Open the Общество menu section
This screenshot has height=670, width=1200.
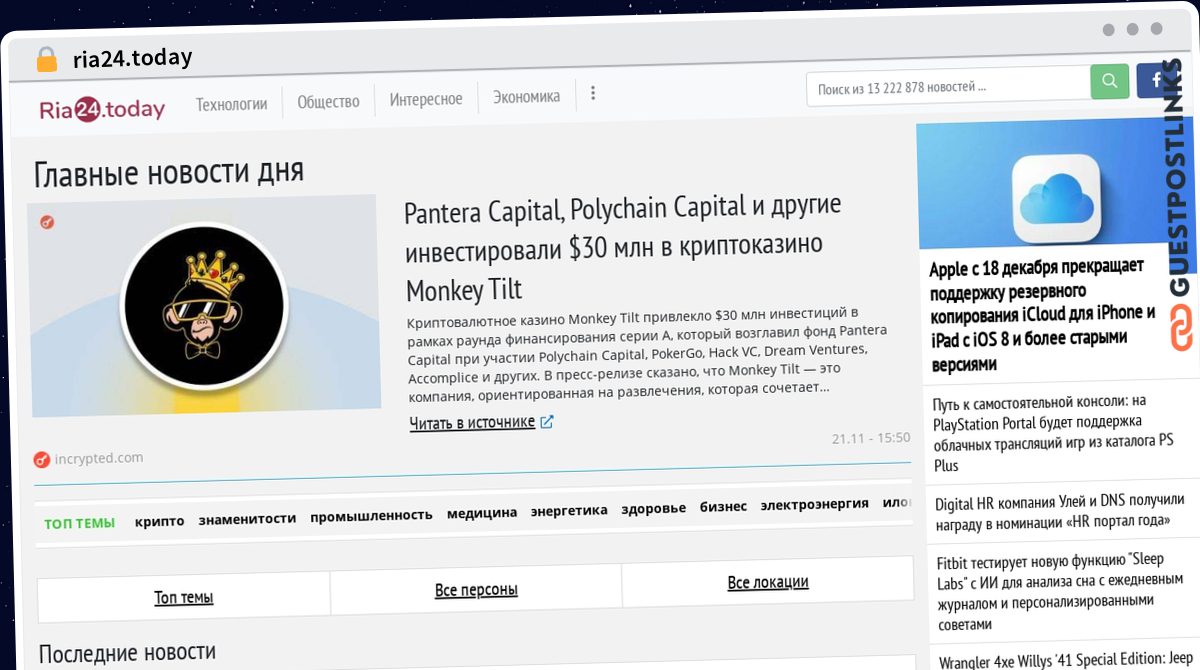click(x=328, y=101)
